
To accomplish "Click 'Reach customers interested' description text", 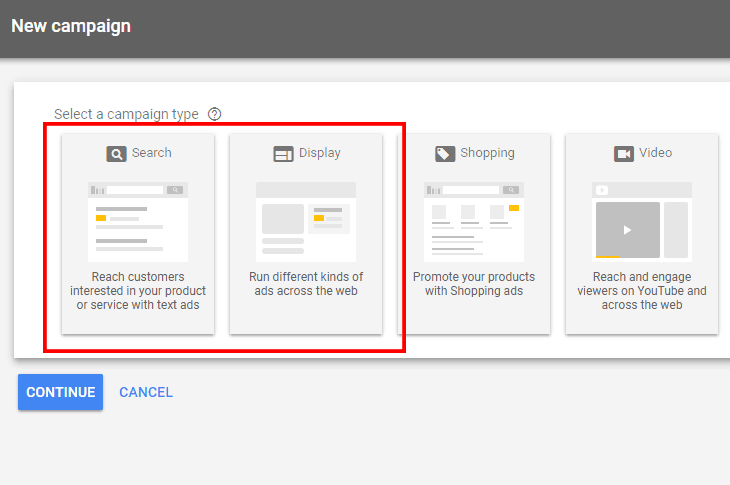I will [x=138, y=291].
